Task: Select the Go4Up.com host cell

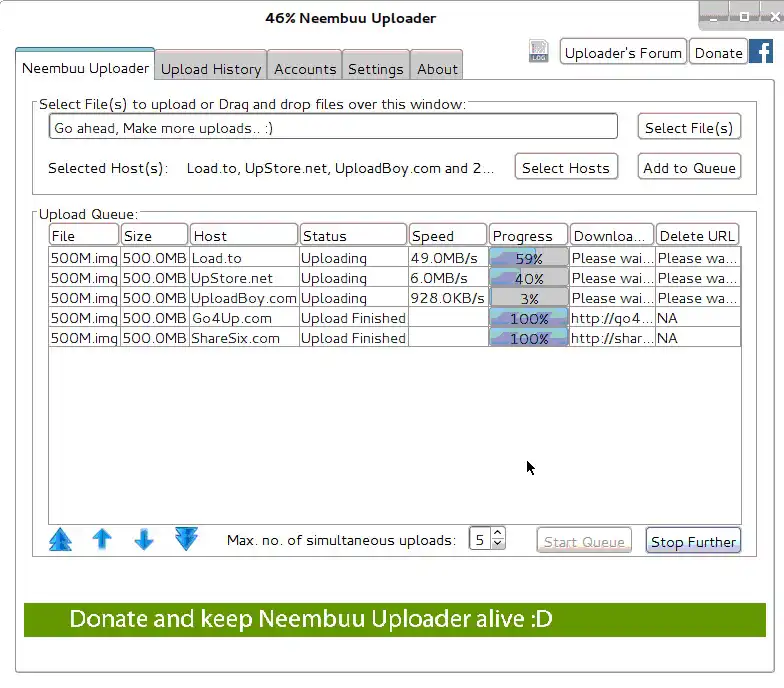Action: (x=244, y=318)
